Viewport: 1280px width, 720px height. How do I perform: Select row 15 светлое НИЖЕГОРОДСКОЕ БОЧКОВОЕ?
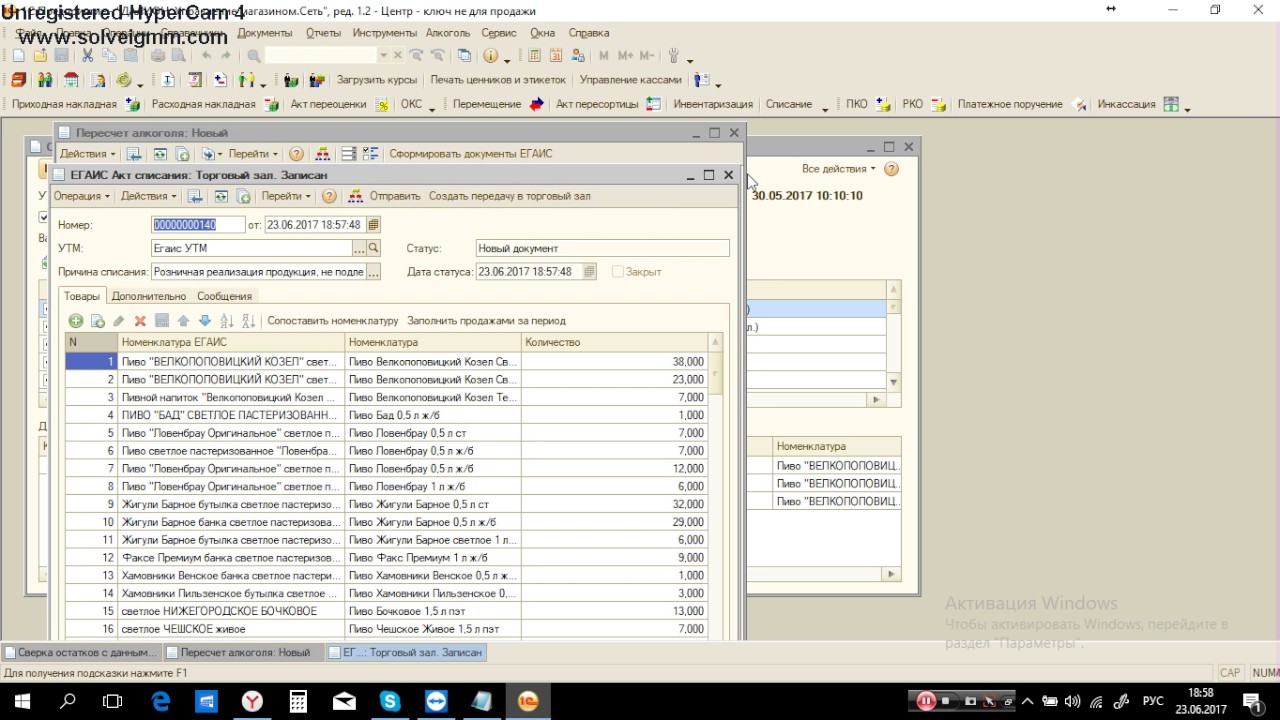(386, 611)
